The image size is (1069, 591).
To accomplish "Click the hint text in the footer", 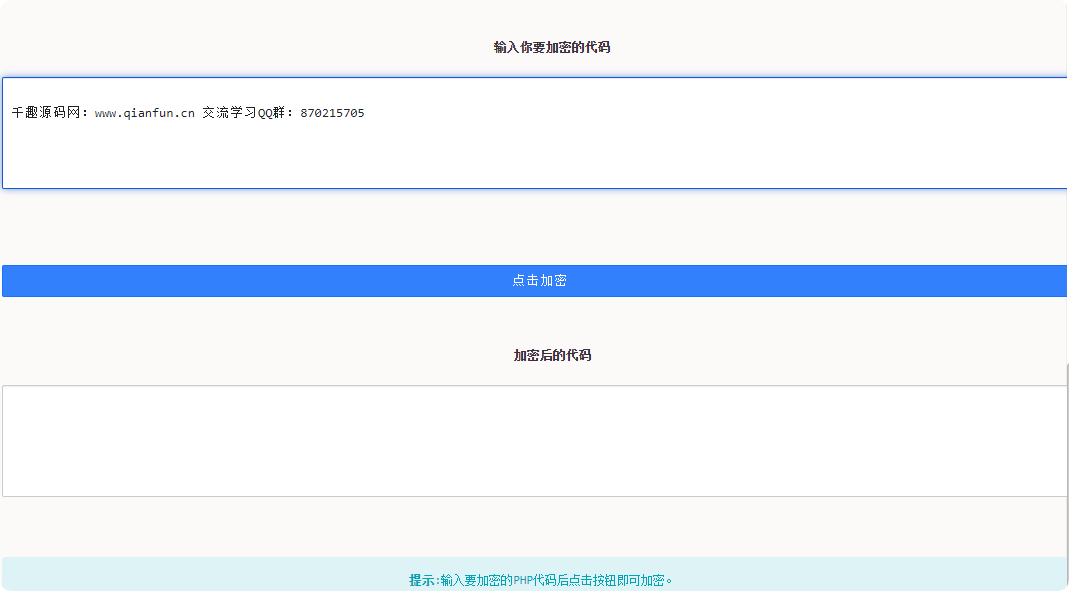I will pos(541,578).
